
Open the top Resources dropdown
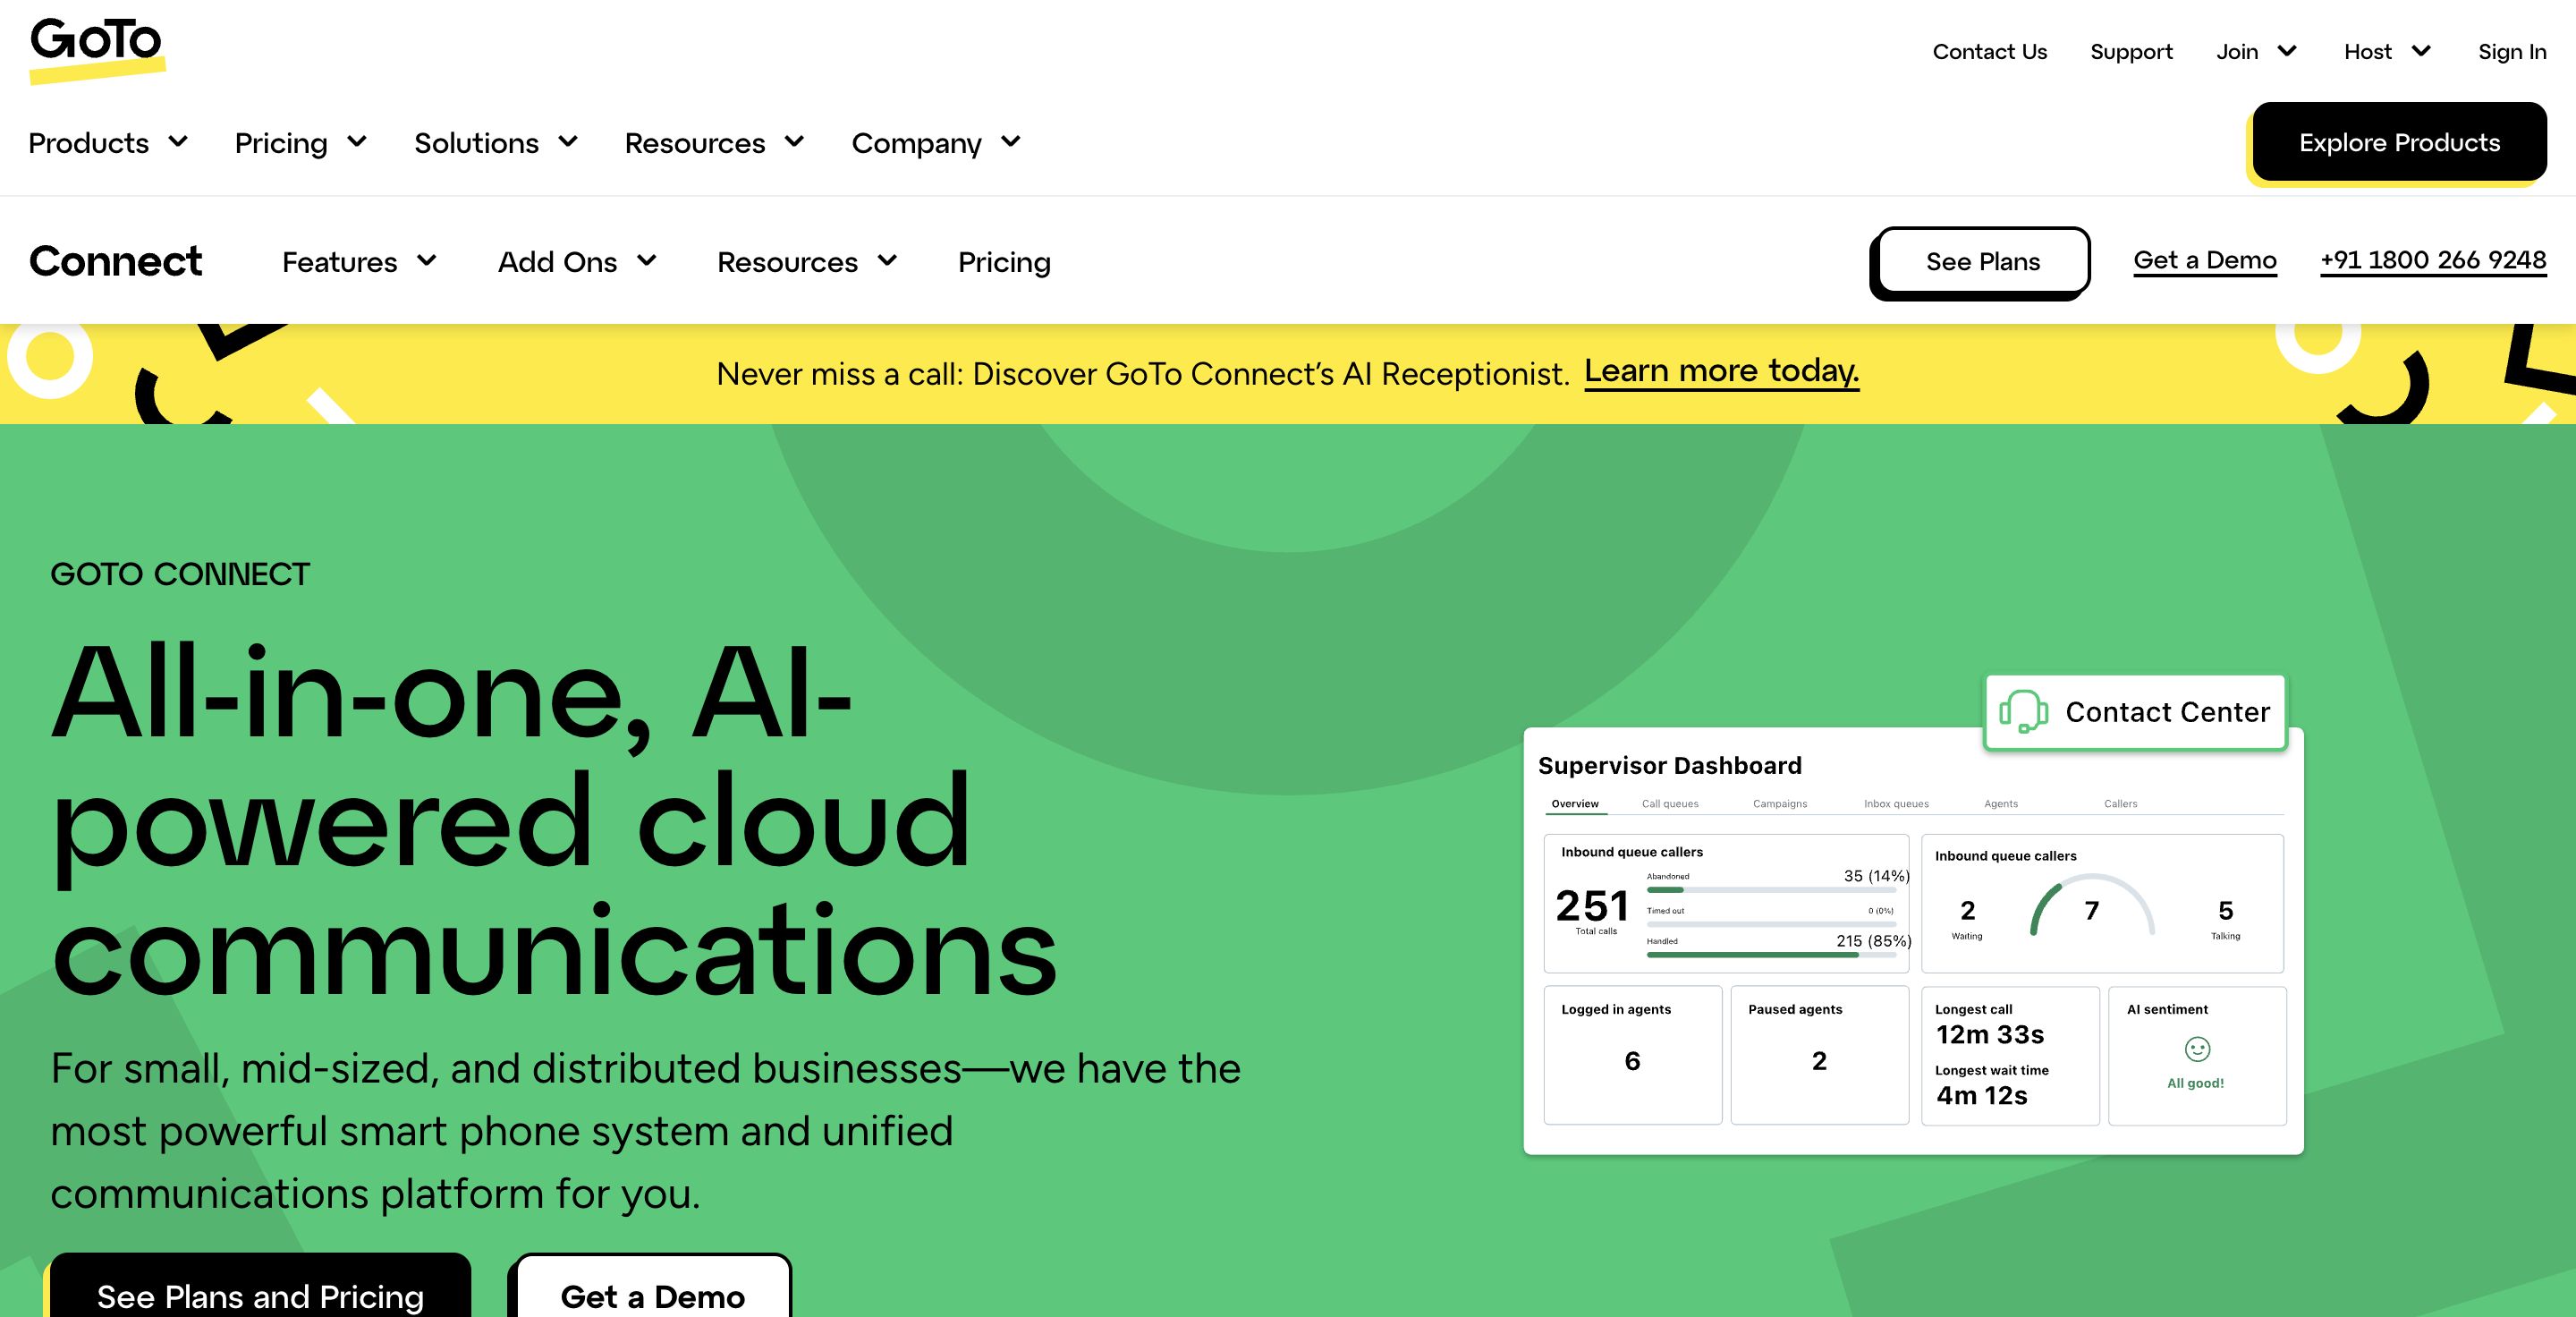714,143
